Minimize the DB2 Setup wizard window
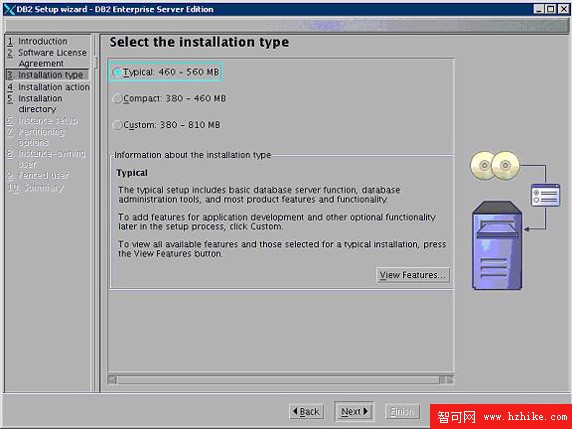 (538, 9)
